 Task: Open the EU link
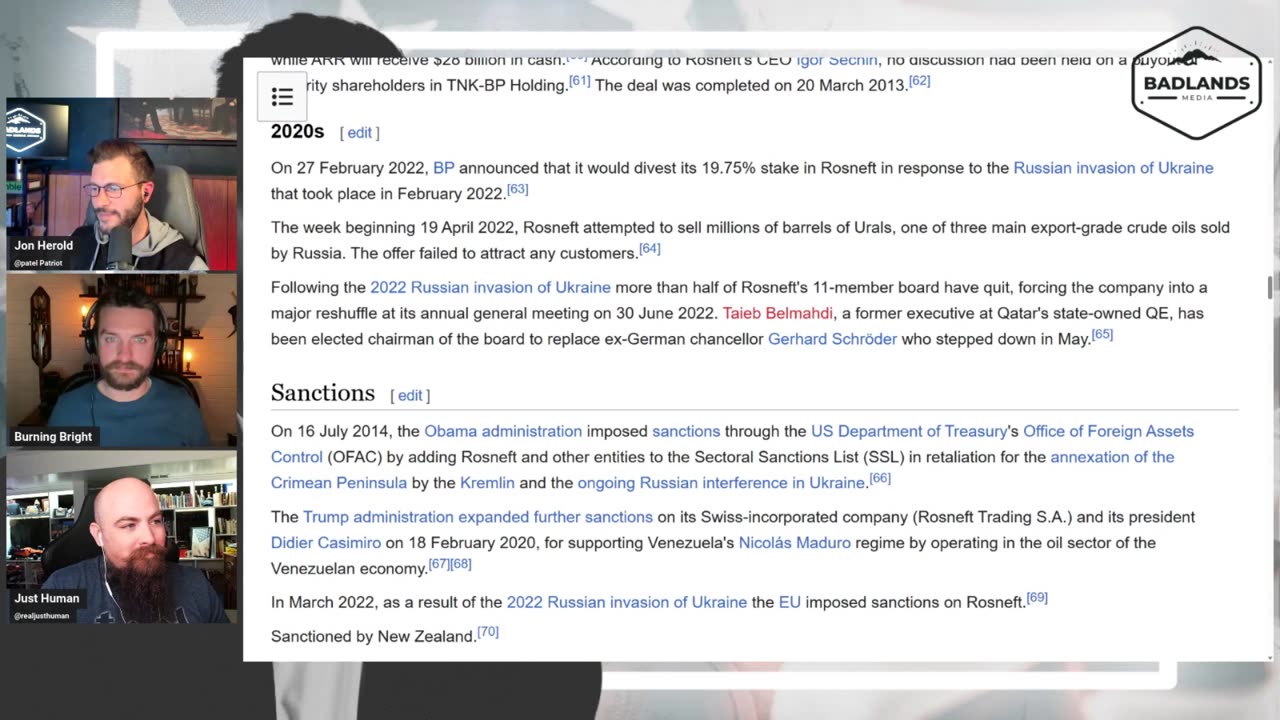tap(790, 603)
